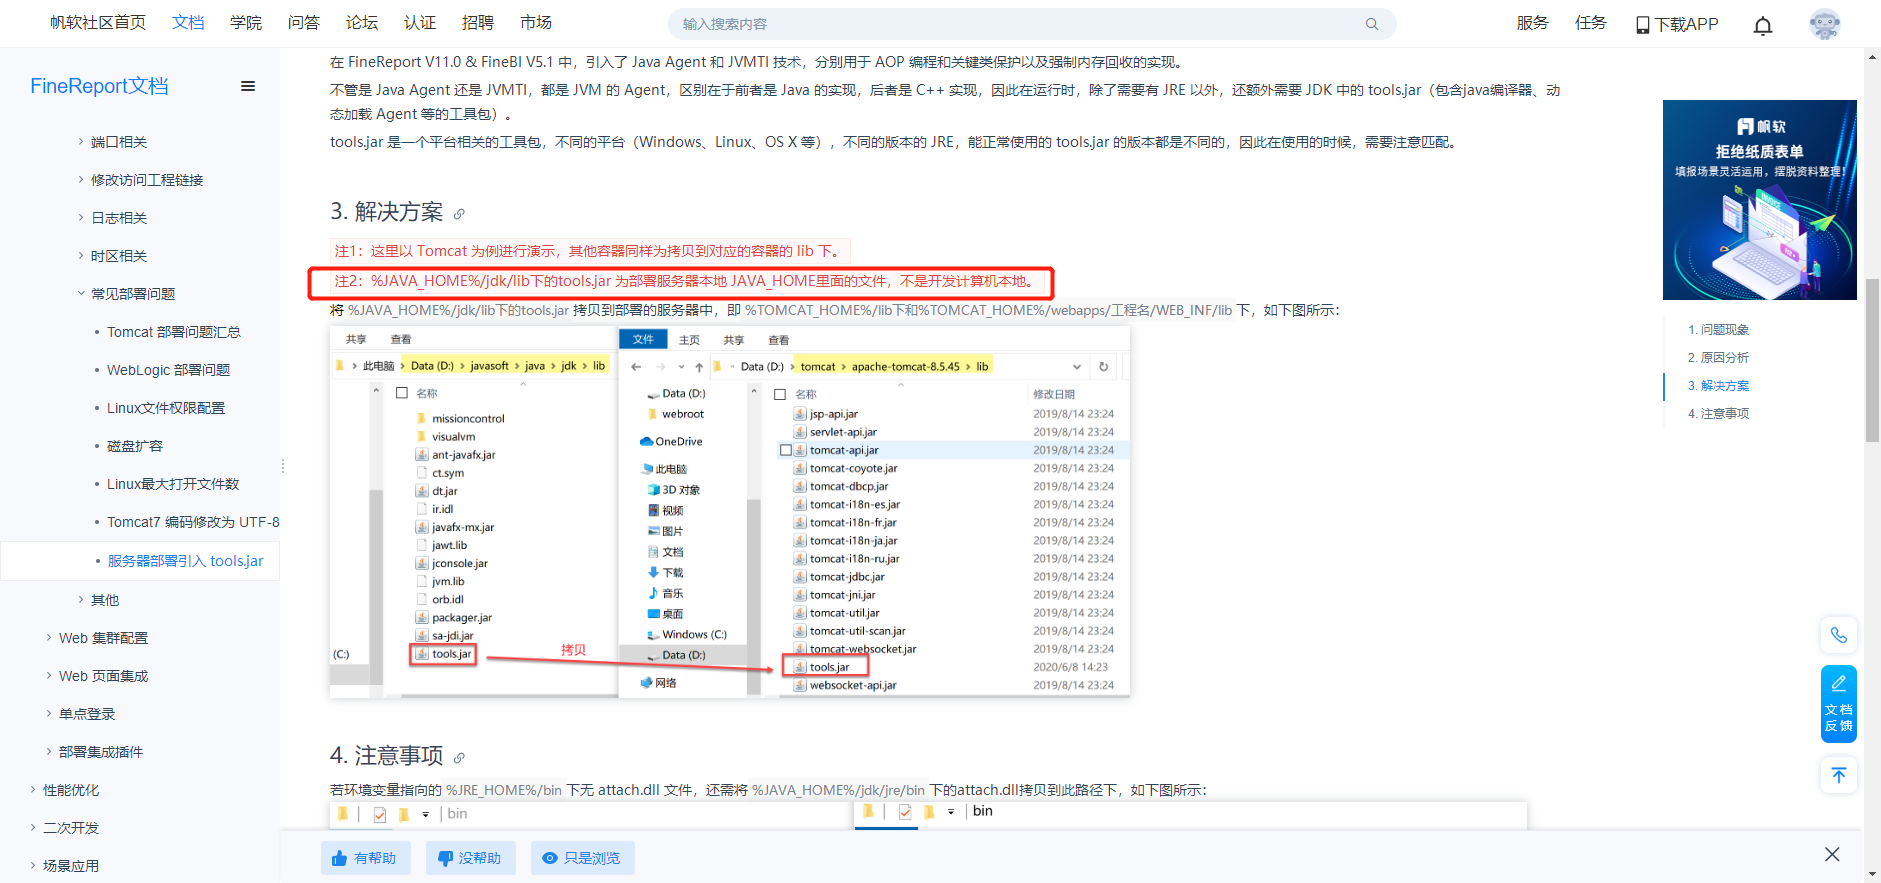Click the tools.jar explorer screenshot image
This screenshot has height=883, width=1881.
730,511
